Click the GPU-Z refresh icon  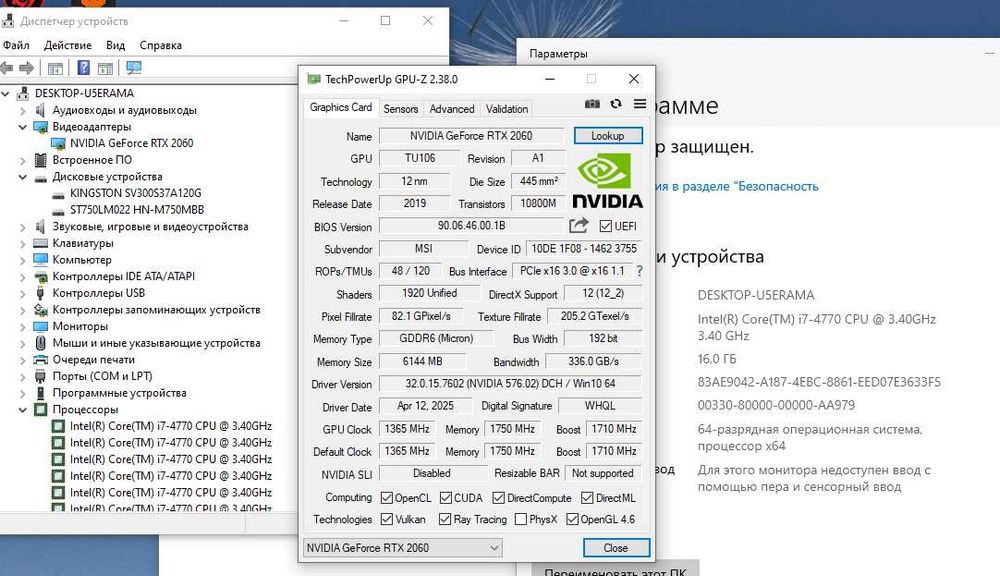tap(616, 104)
